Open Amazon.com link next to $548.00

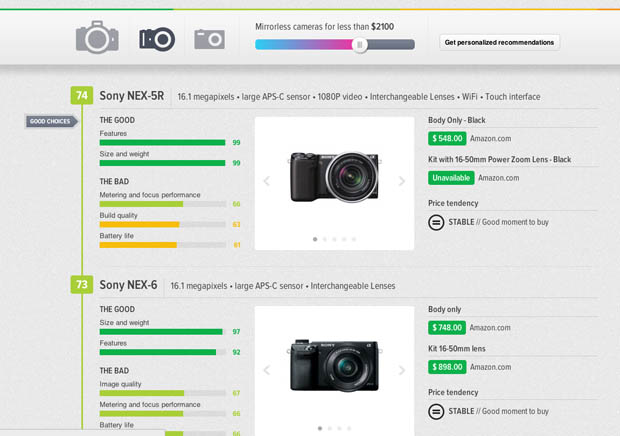(x=490, y=138)
